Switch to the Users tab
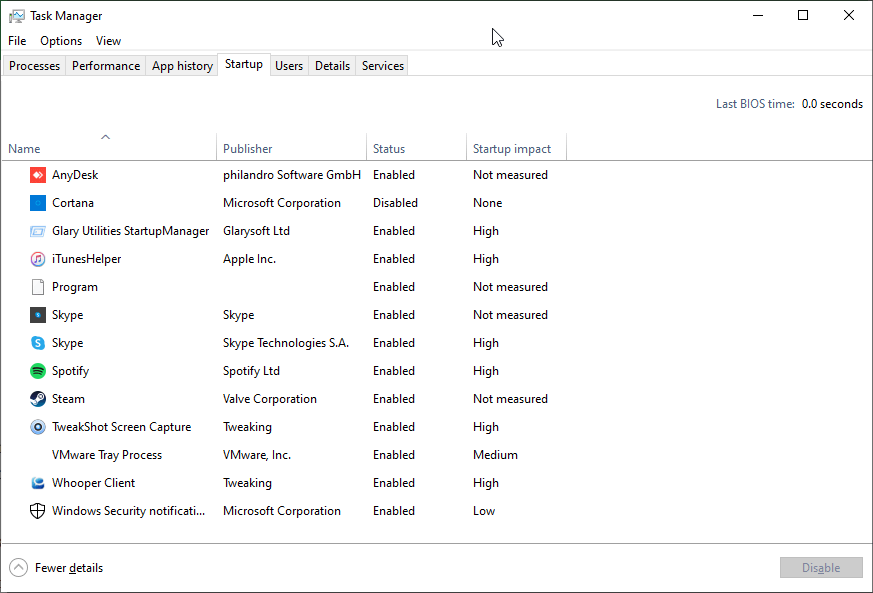 click(289, 66)
